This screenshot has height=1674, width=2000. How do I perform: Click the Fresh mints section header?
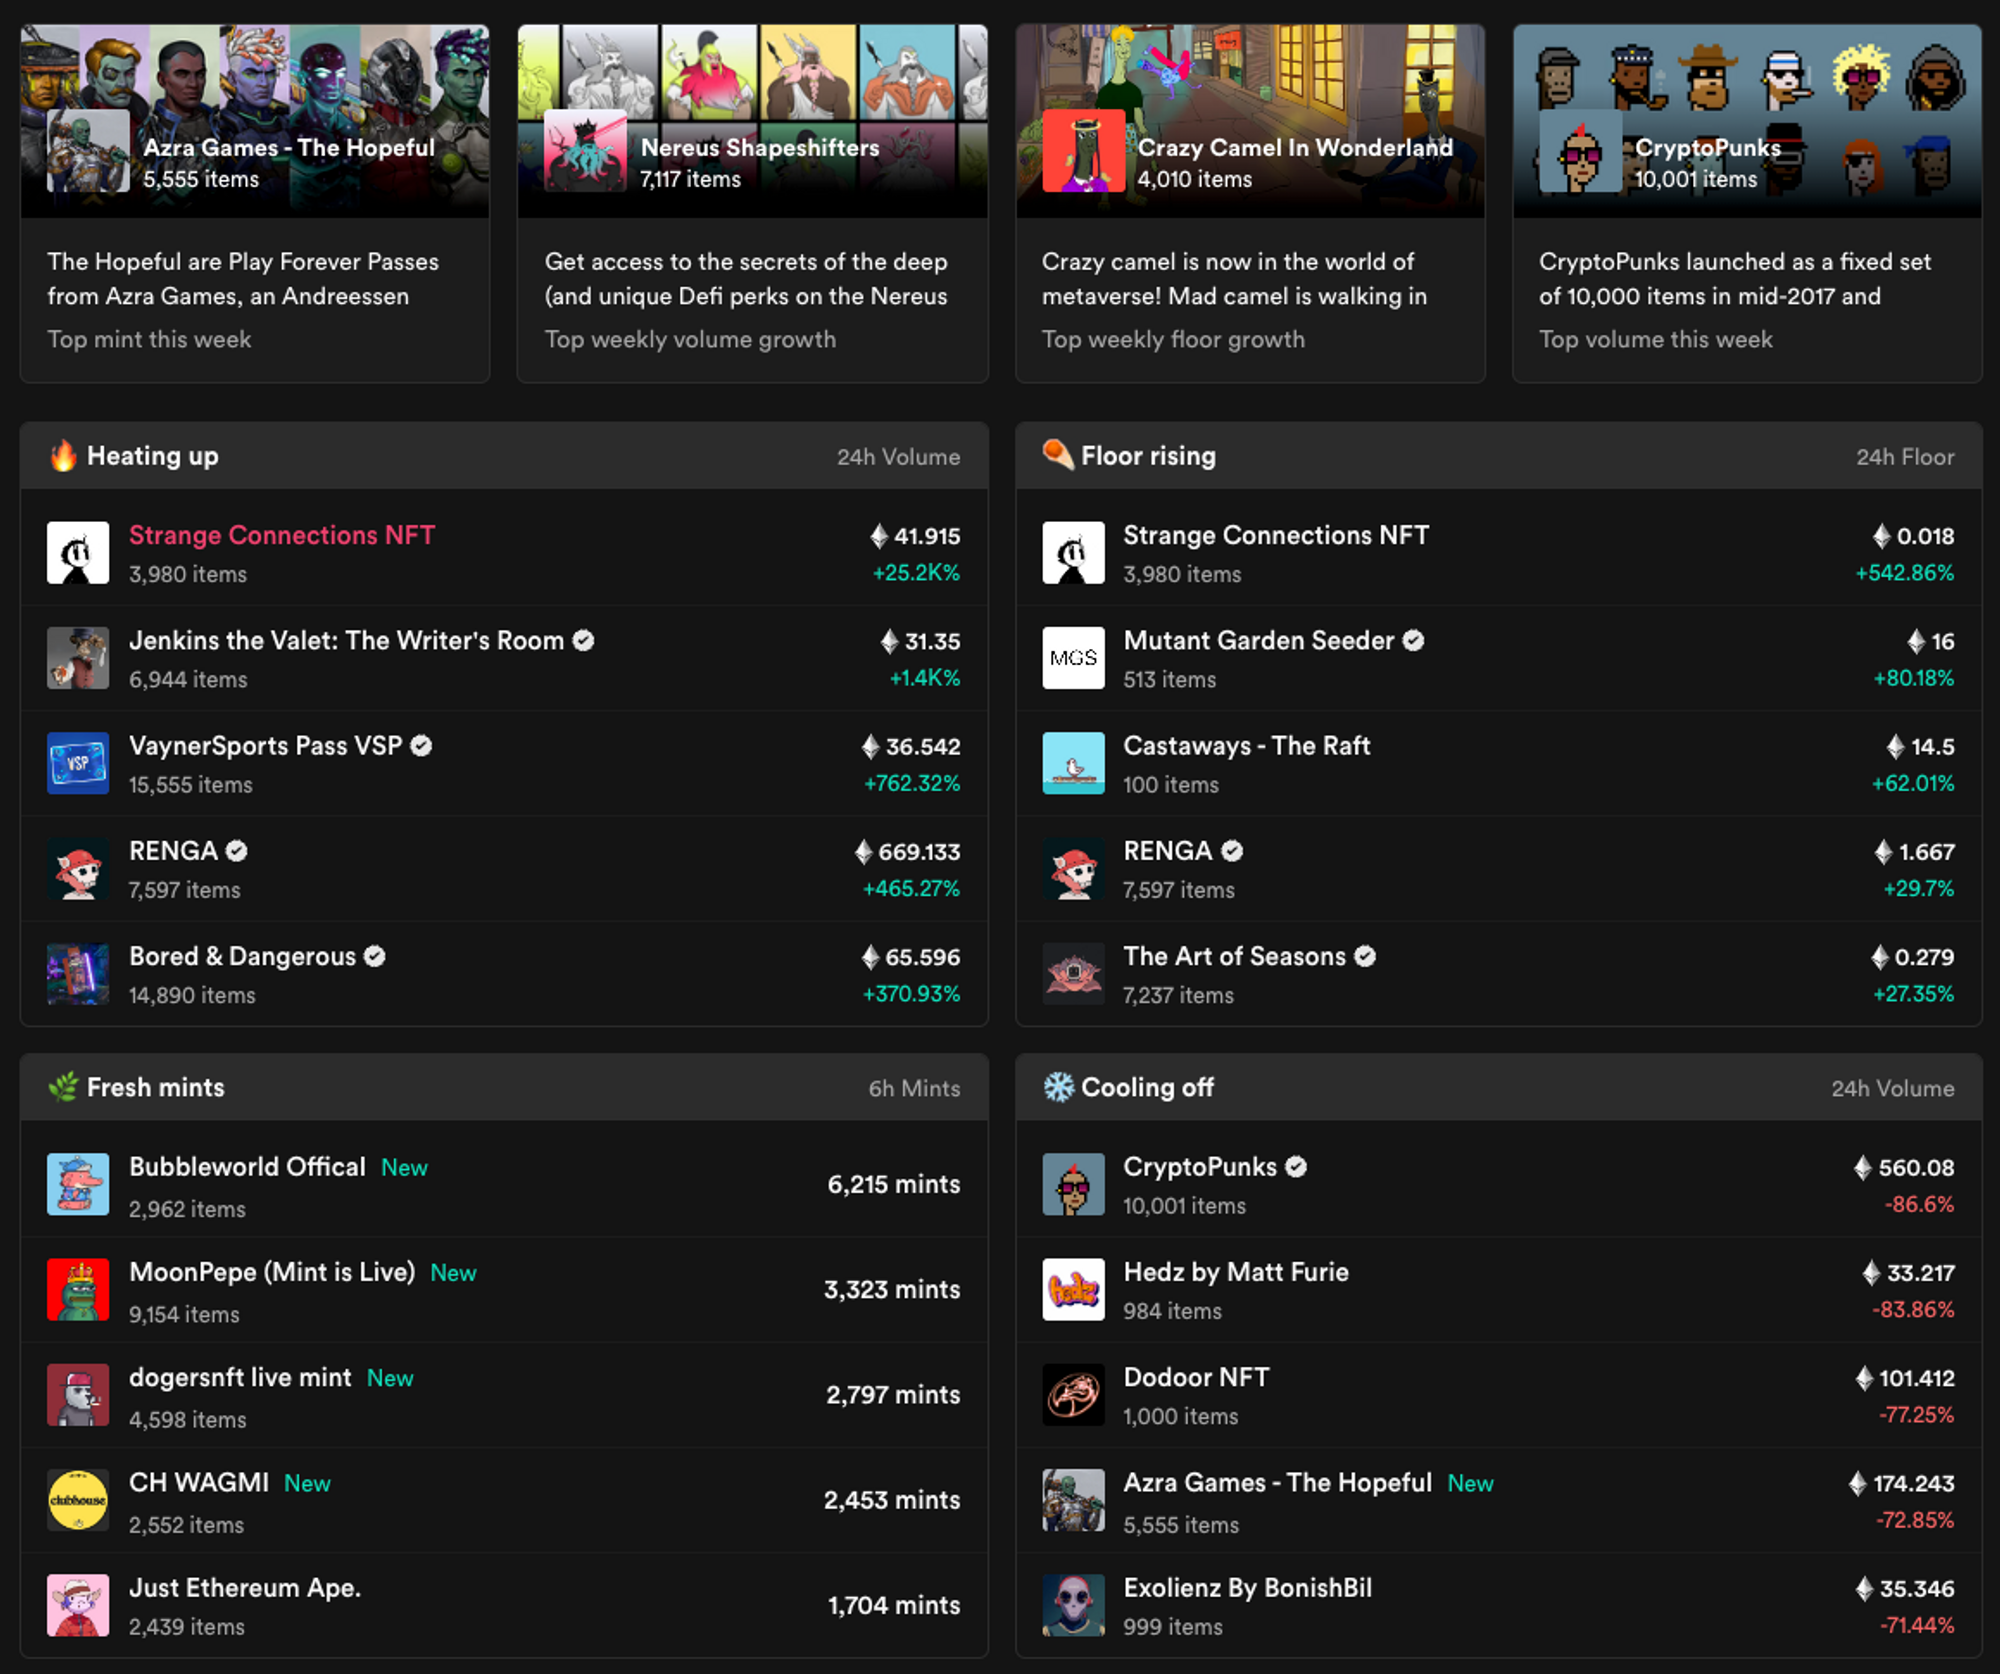pos(504,1088)
